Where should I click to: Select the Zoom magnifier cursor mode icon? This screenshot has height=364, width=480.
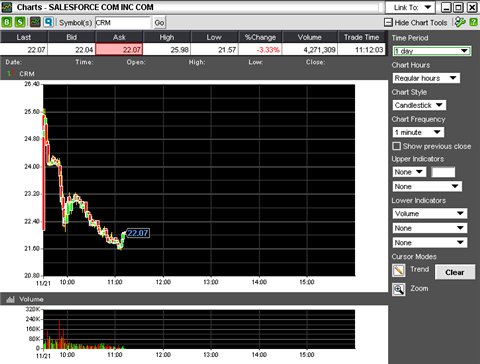click(x=399, y=289)
